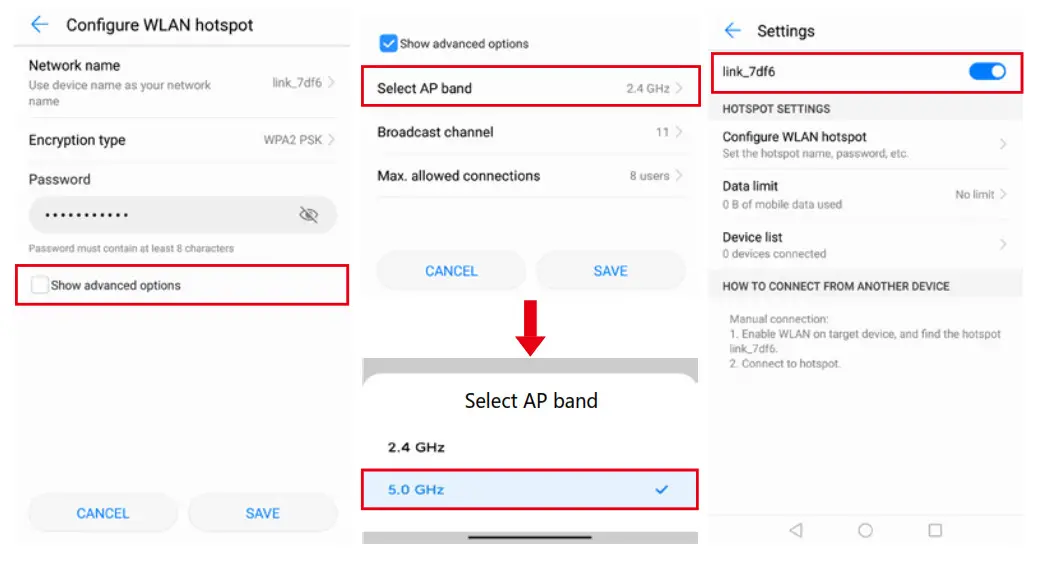
Task: Select the 5.0 GHz band option
Action: [x=530, y=490]
